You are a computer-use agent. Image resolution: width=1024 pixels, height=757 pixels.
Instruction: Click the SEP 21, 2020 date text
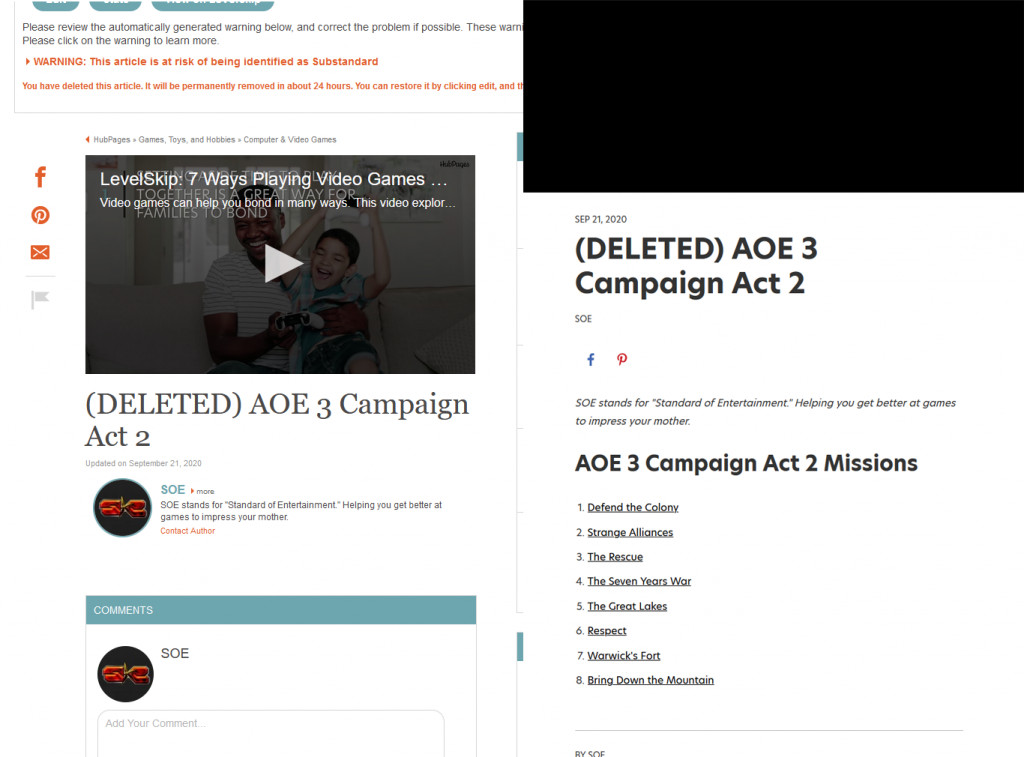tap(601, 219)
